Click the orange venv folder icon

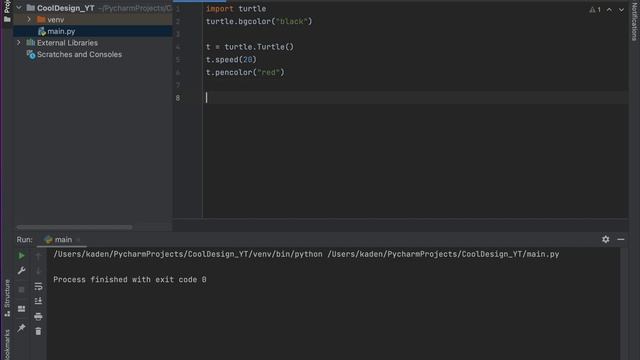(41, 19)
